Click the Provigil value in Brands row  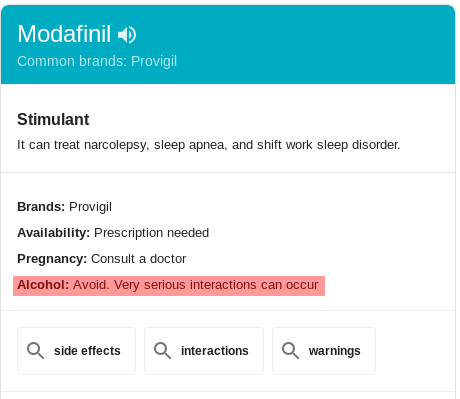(x=90, y=207)
